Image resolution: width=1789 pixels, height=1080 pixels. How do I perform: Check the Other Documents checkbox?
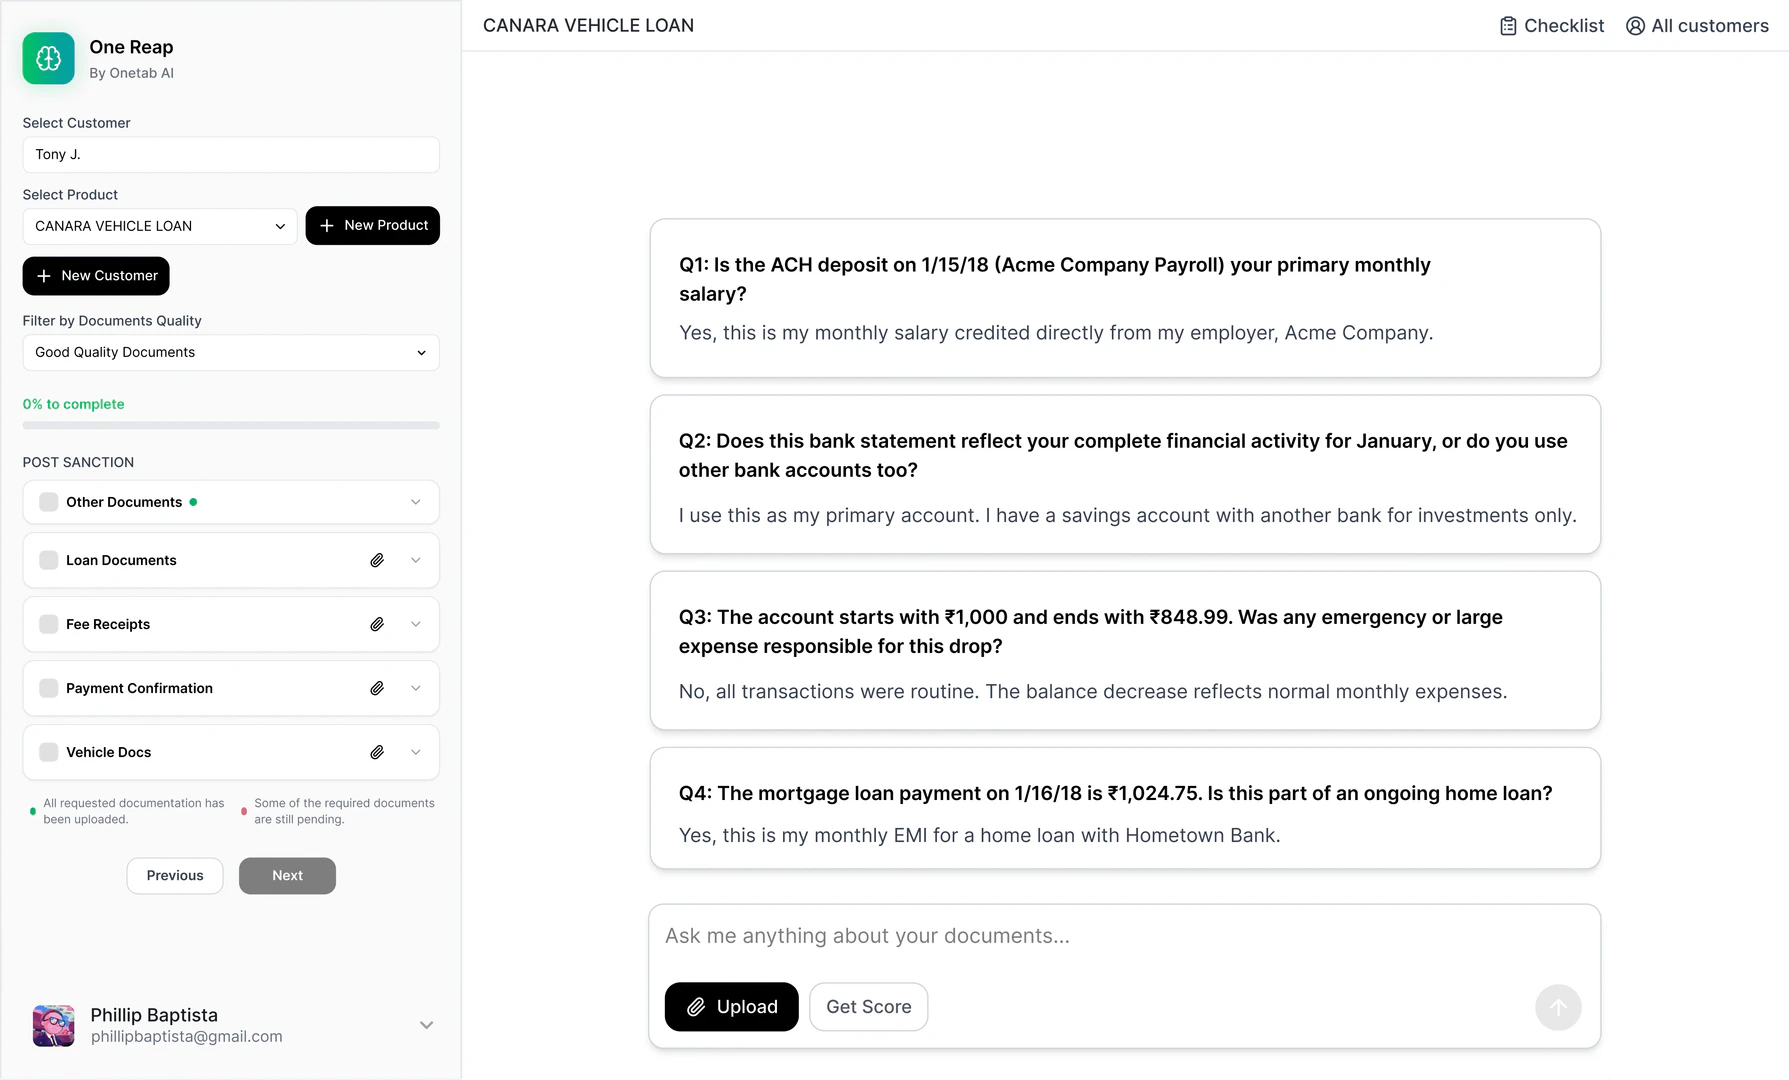pos(47,502)
